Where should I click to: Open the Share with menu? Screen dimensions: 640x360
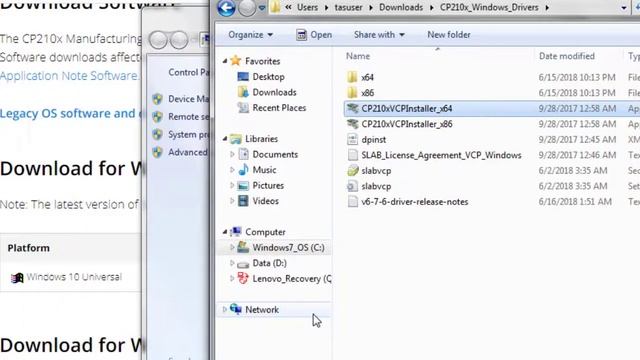pyautogui.click(x=379, y=35)
